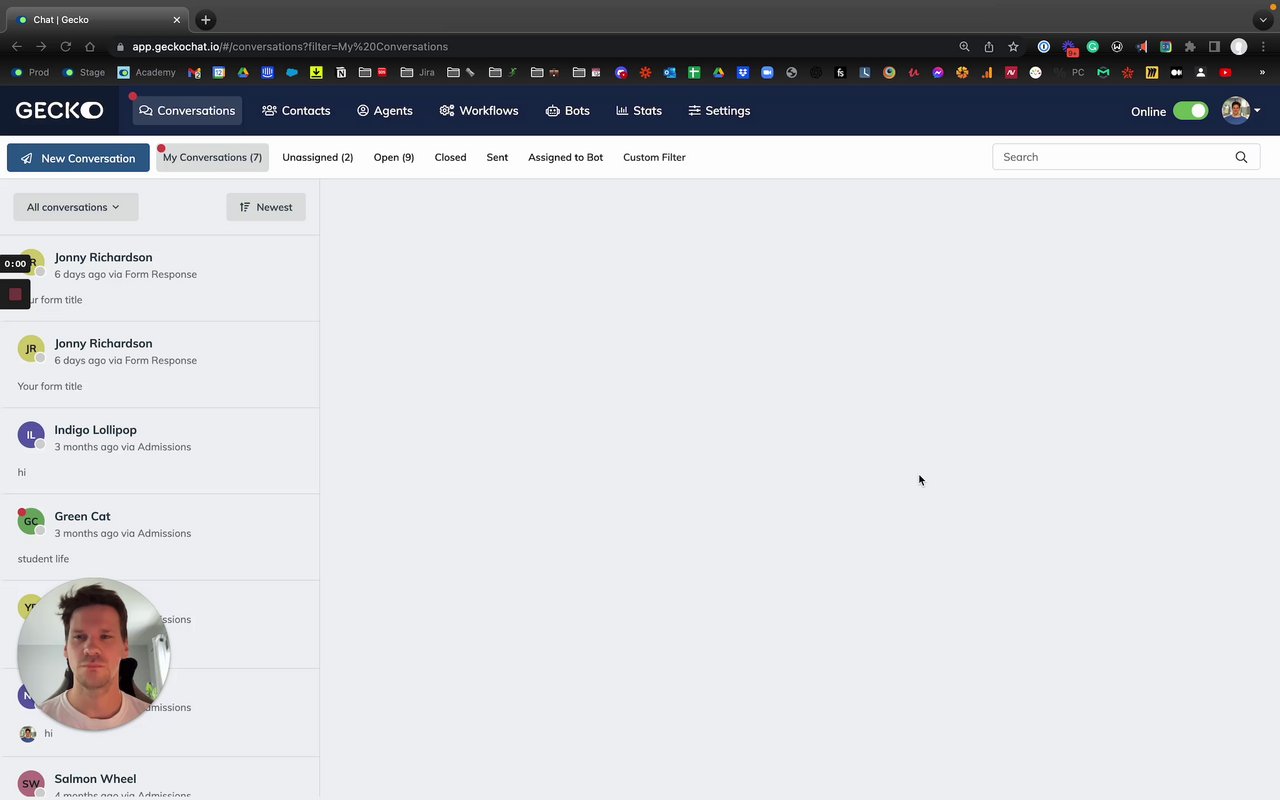Open the browser zoom magnifier icon
This screenshot has width=1280, height=800.
tap(964, 46)
